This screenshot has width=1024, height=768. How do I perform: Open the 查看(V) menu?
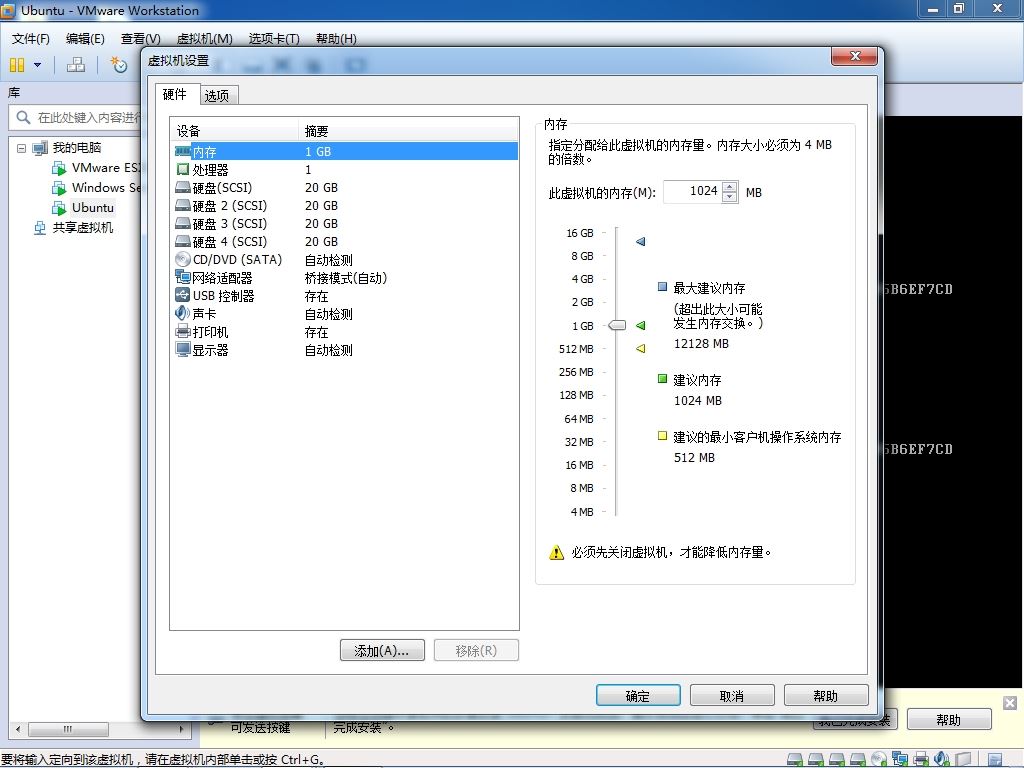click(x=140, y=39)
